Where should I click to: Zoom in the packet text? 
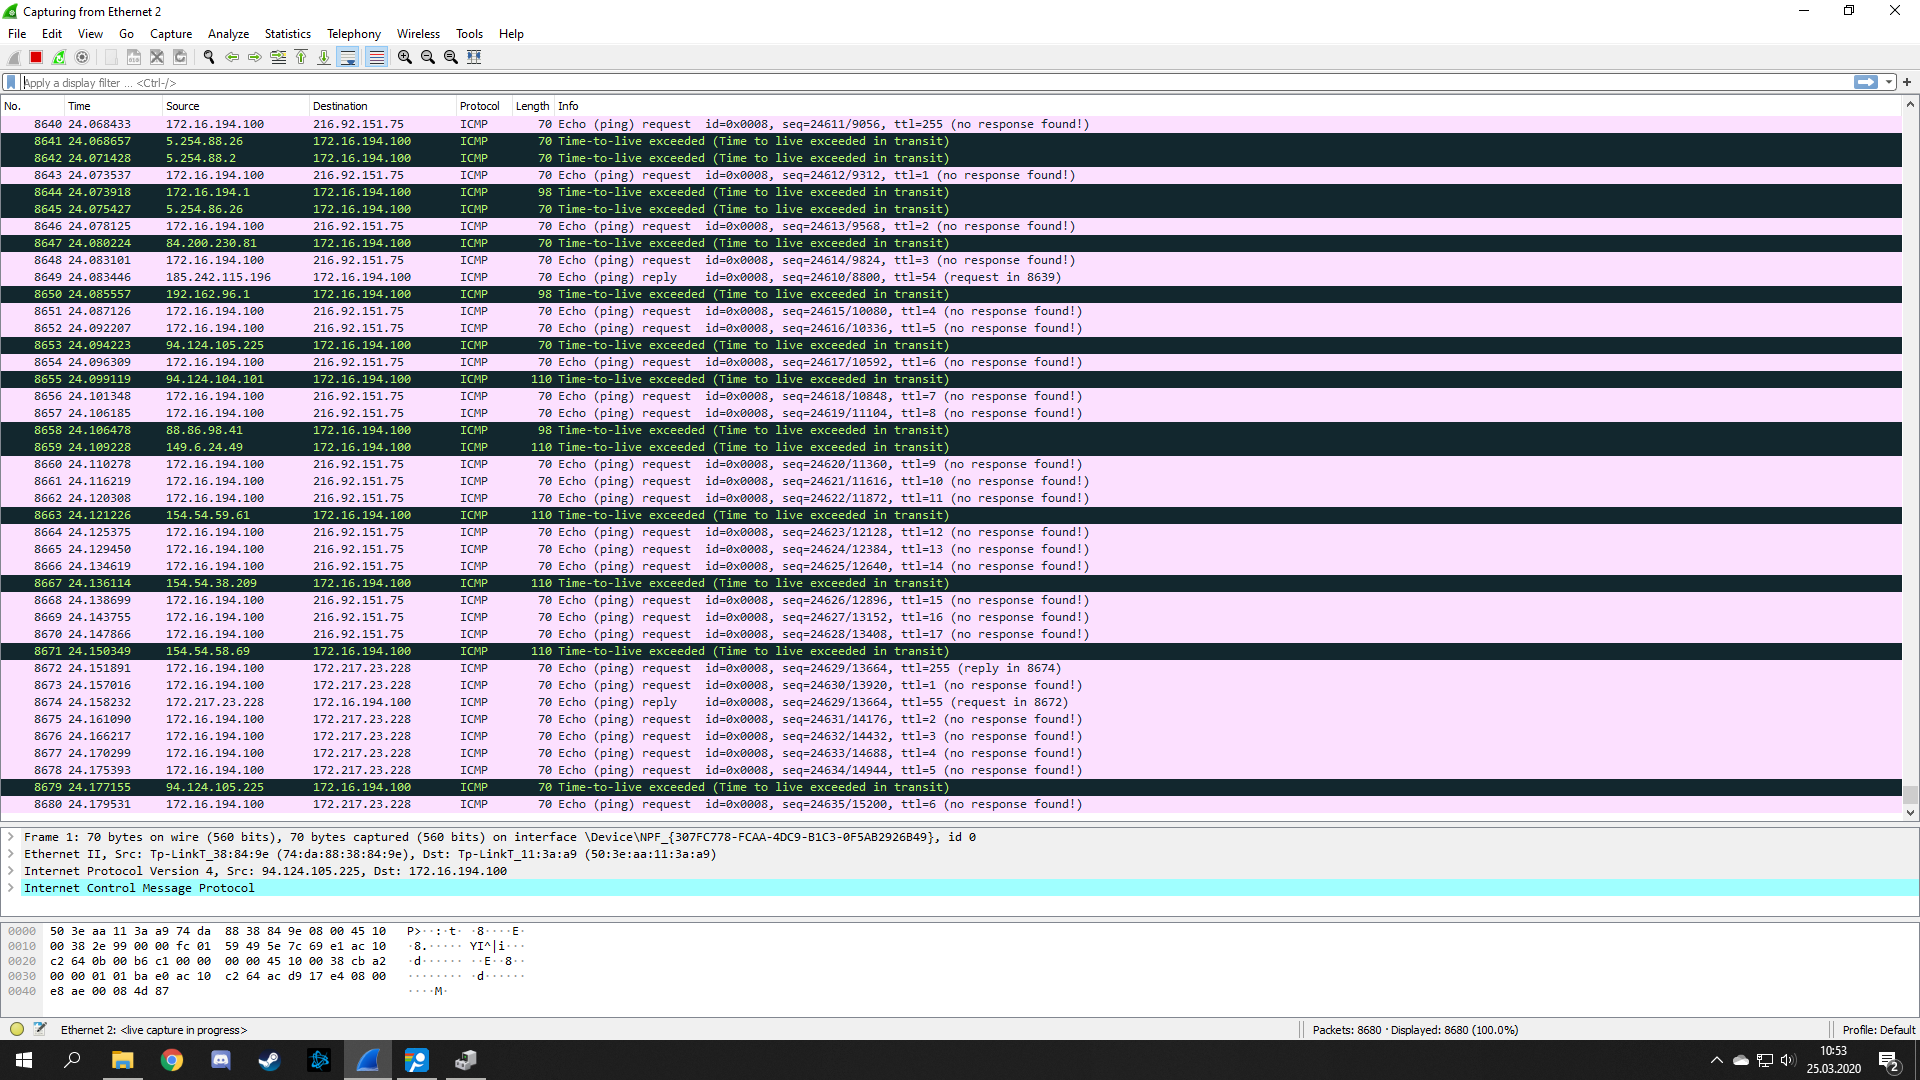(405, 57)
